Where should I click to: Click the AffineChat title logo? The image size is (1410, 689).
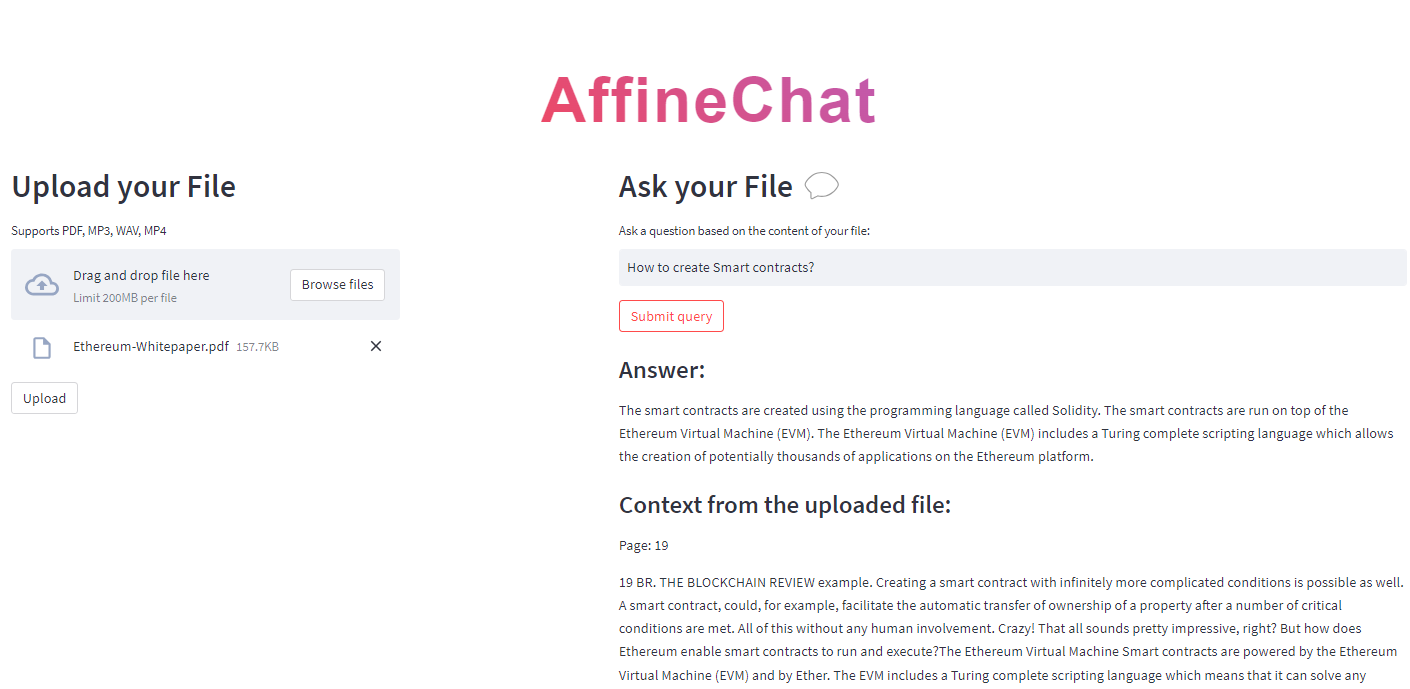708,100
